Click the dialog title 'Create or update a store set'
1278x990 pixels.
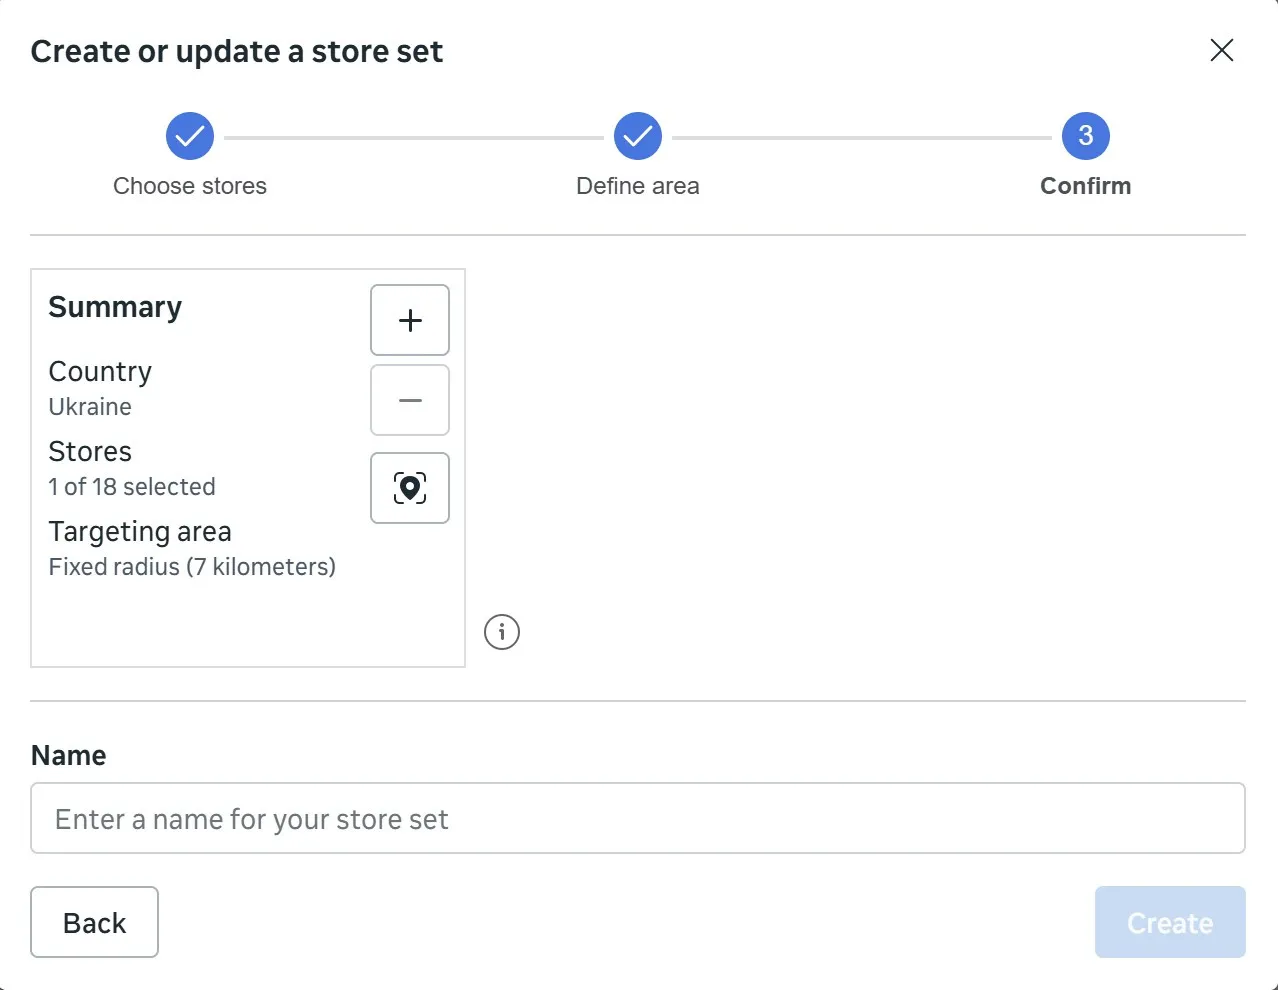pyautogui.click(x=237, y=52)
